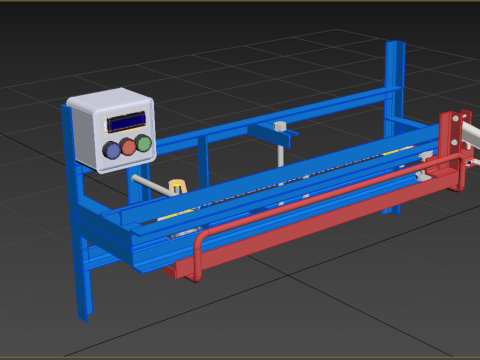Click the blue LCD display on control box
This screenshot has width=480, height=360.
click(x=126, y=122)
